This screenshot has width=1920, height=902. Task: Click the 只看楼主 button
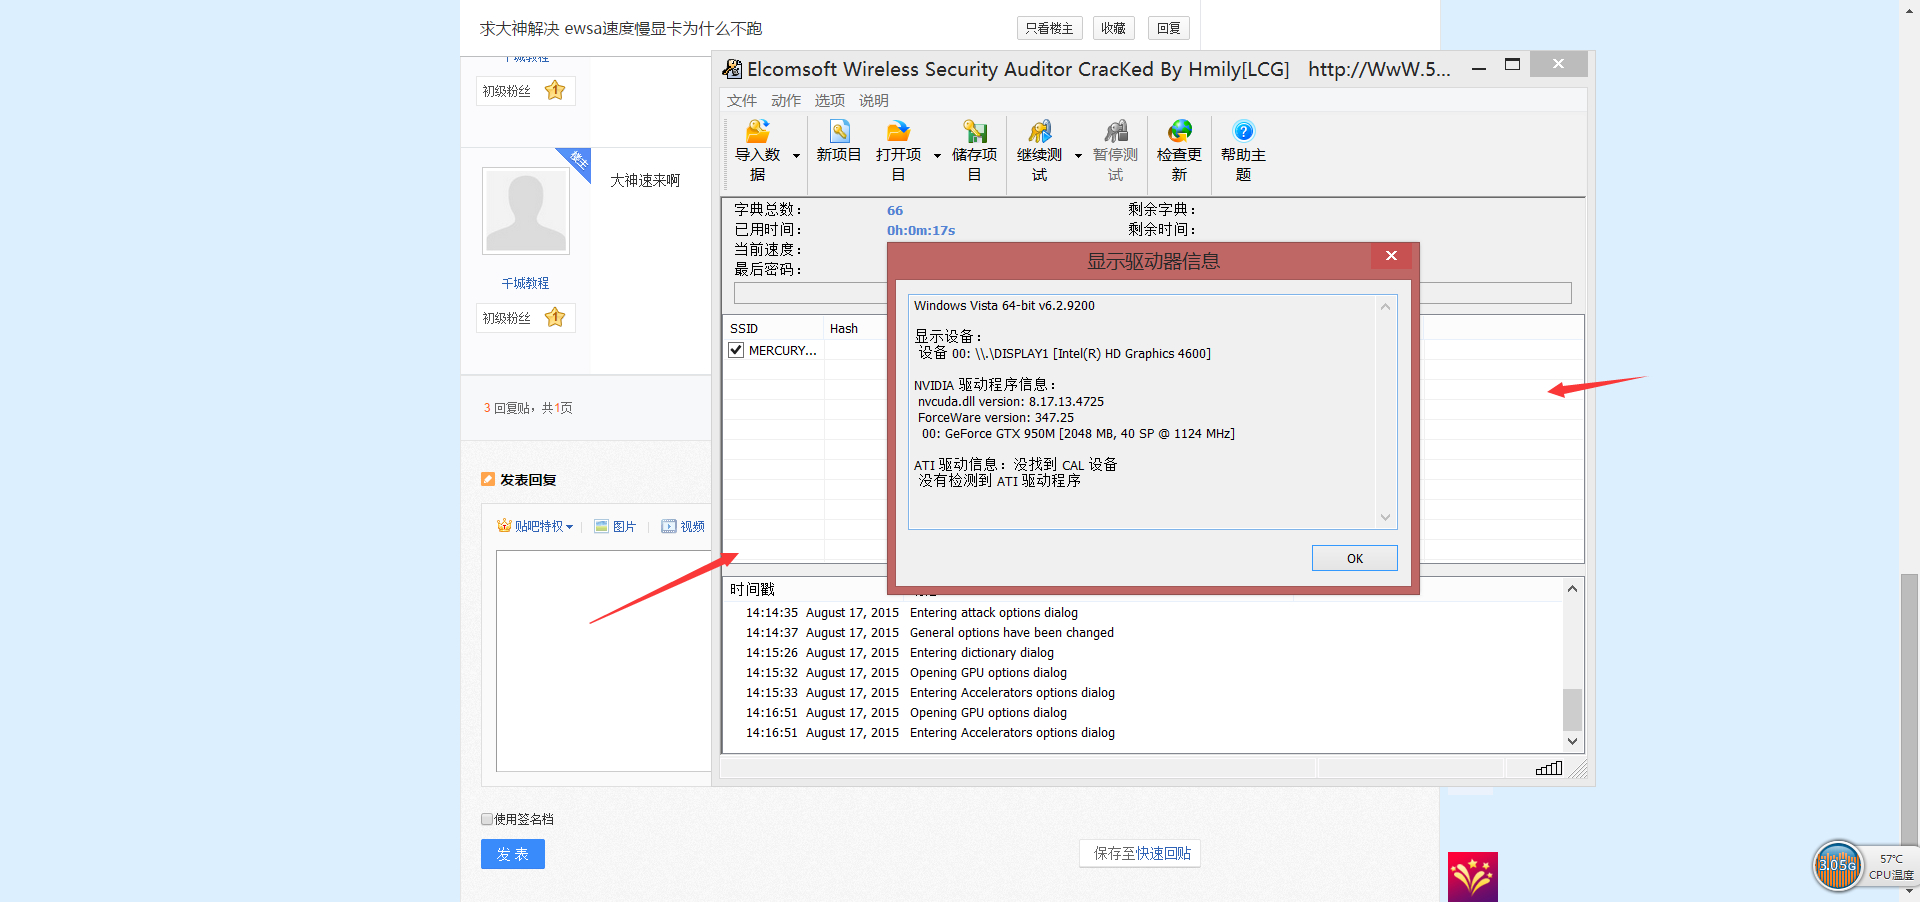point(1049,28)
